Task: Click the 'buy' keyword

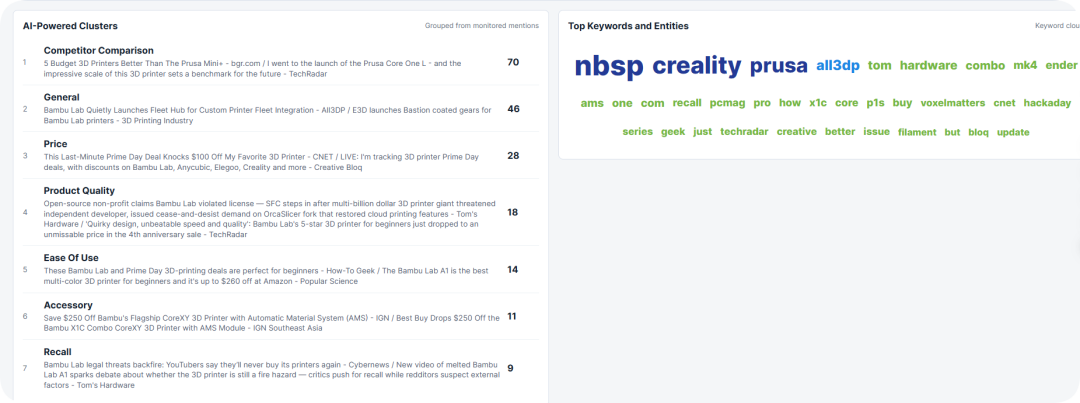Action: click(902, 103)
